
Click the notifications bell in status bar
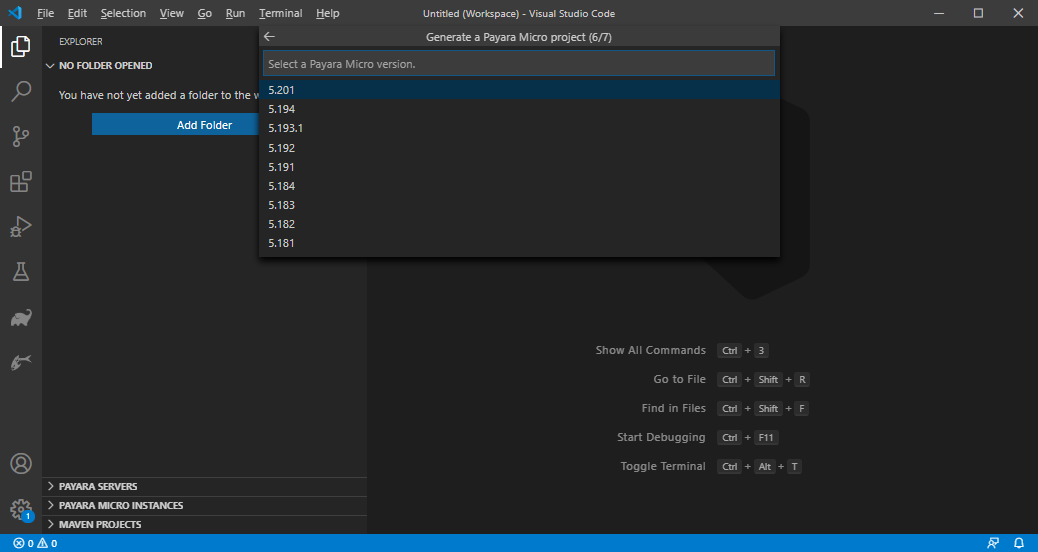pyautogui.click(x=1019, y=543)
